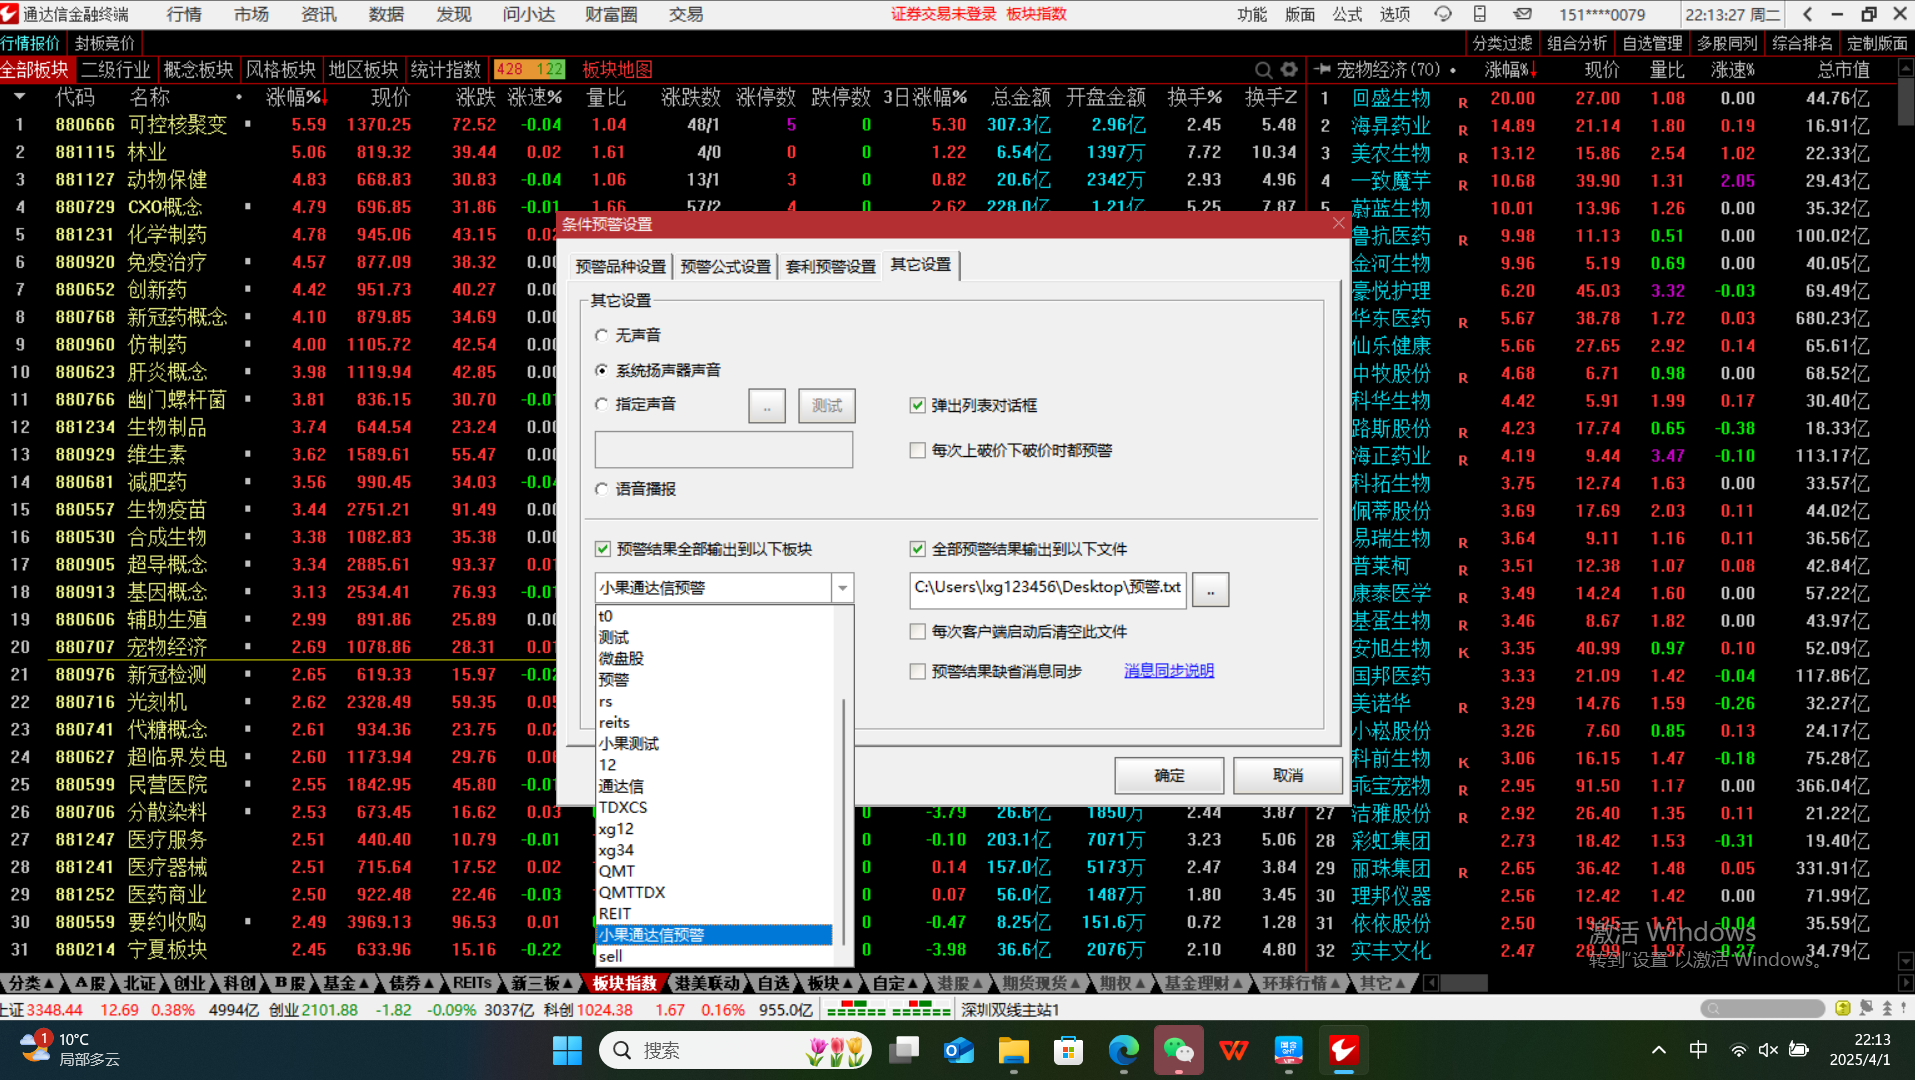Click the headset customer service icon

1442,14
